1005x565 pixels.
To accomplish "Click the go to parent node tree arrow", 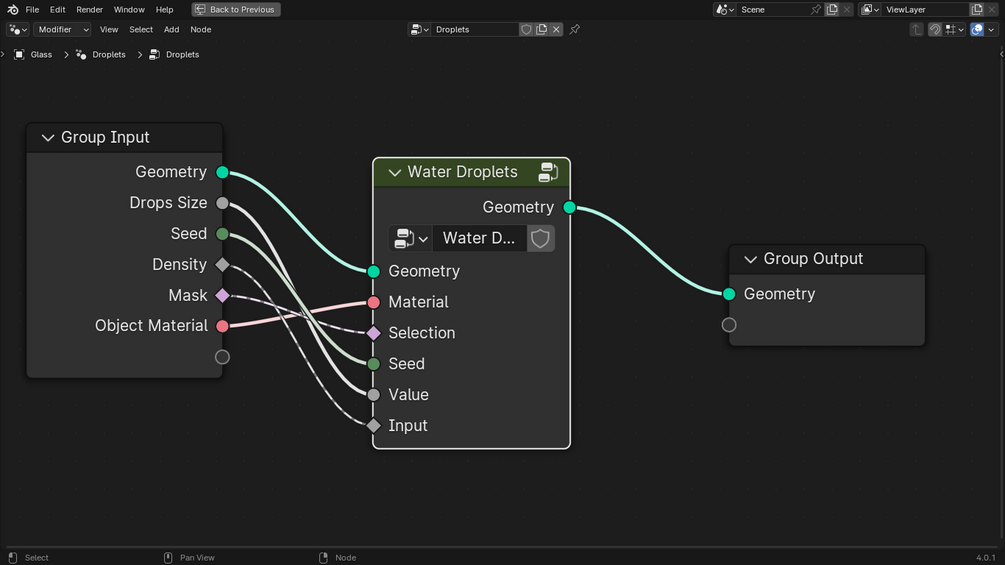I will (x=917, y=29).
